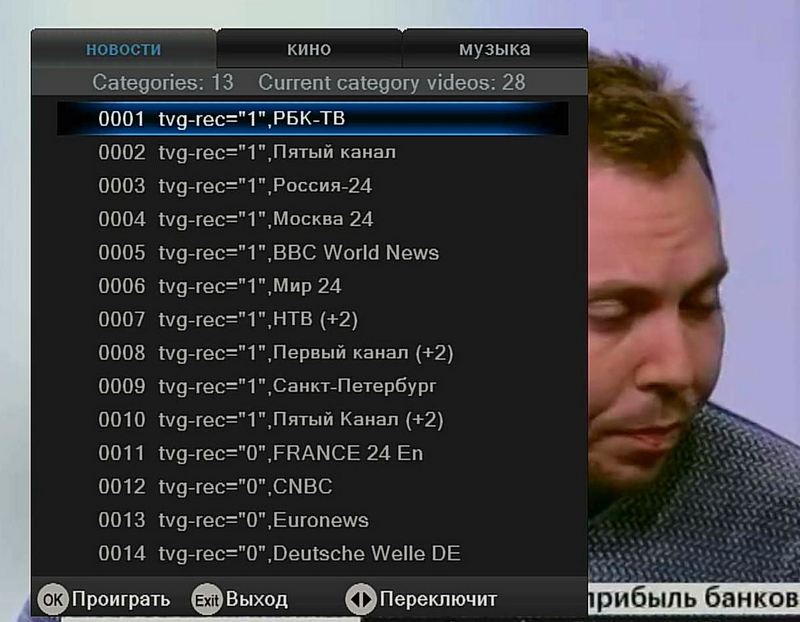Select channel 0007 НТВ (+2)
The image size is (800, 622).
313,319
